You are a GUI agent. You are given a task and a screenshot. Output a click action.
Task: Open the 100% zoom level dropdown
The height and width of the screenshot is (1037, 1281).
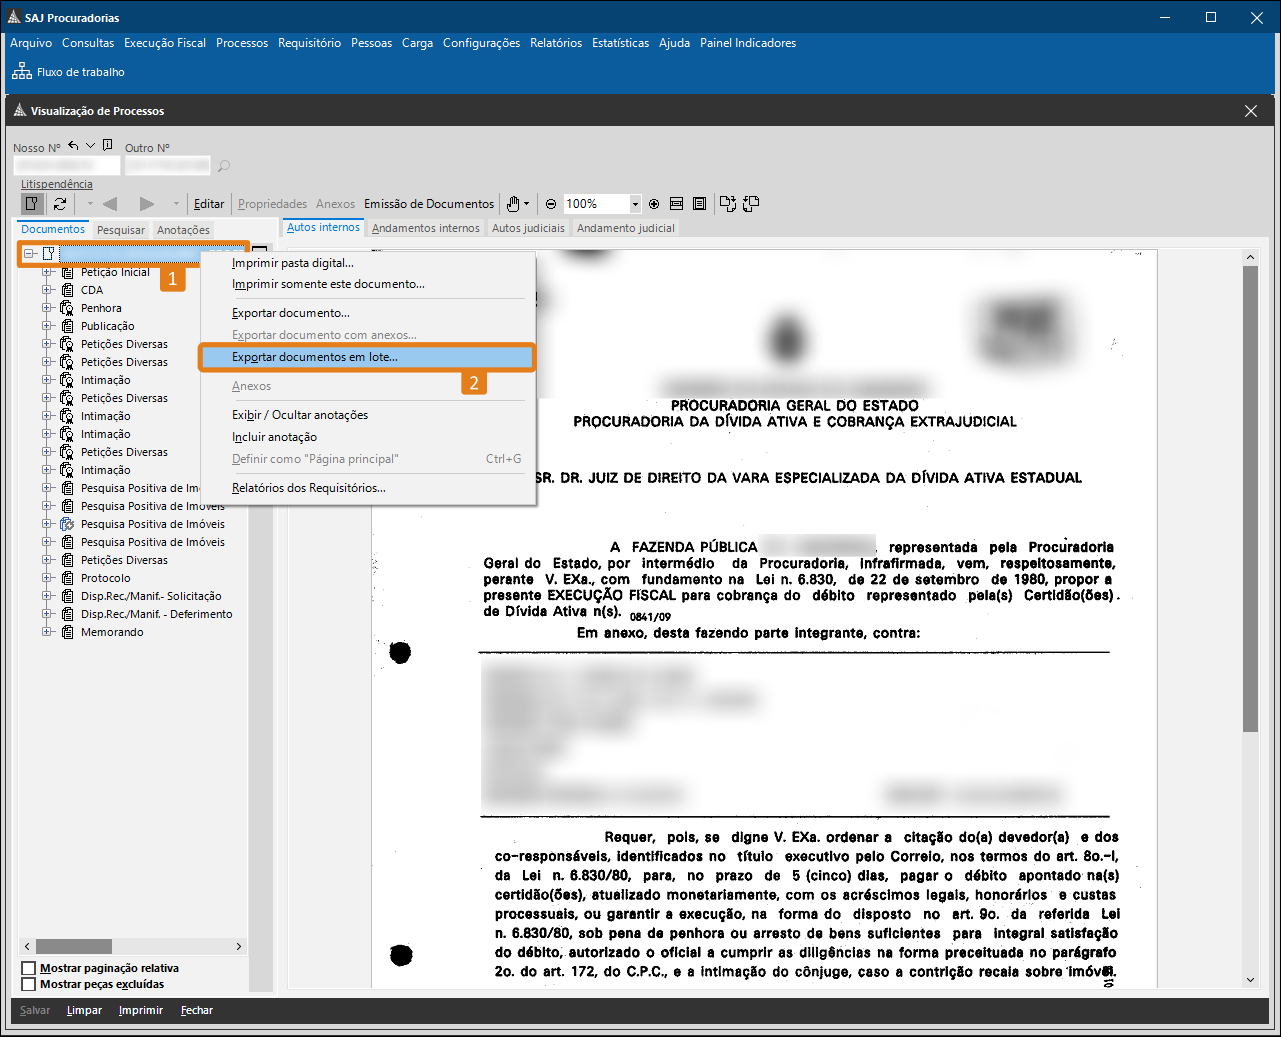point(635,204)
